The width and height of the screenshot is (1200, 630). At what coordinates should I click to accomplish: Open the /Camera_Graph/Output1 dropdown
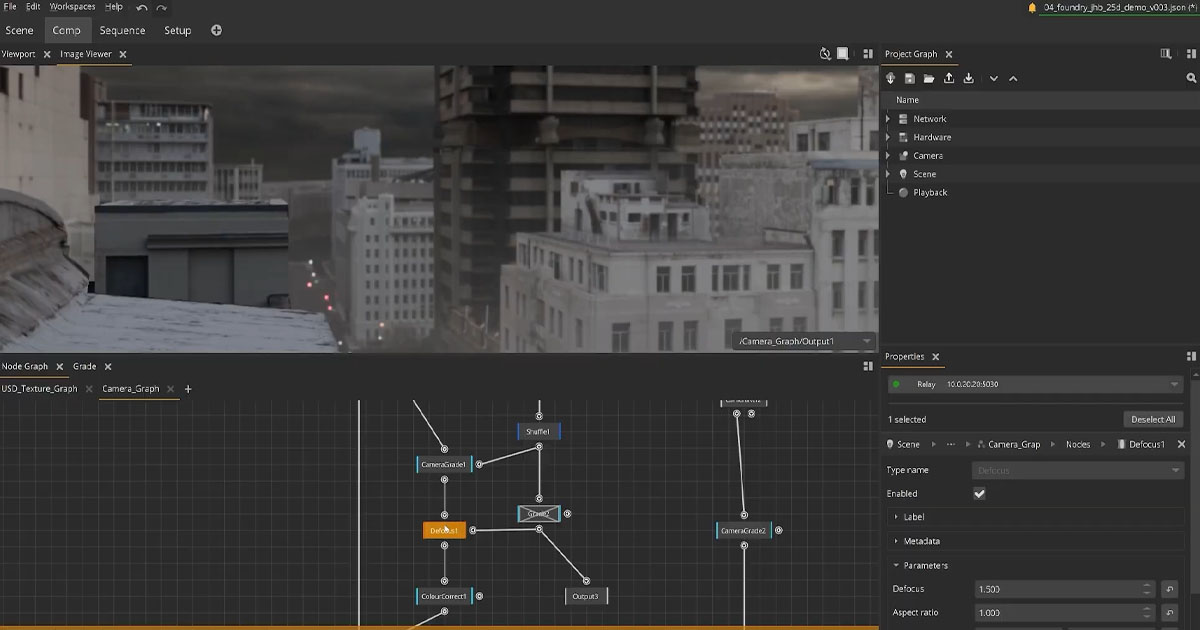[x=804, y=342]
